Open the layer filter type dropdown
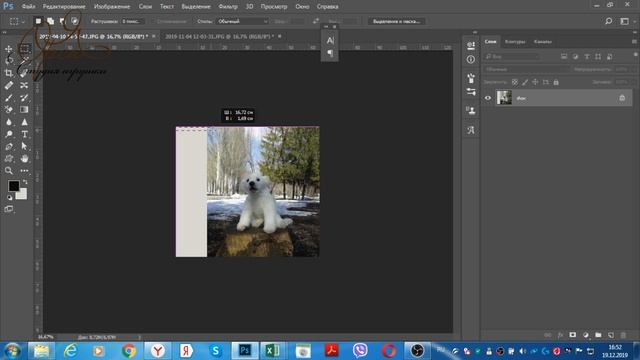Screen dimensions: 640x360 coord(512,57)
